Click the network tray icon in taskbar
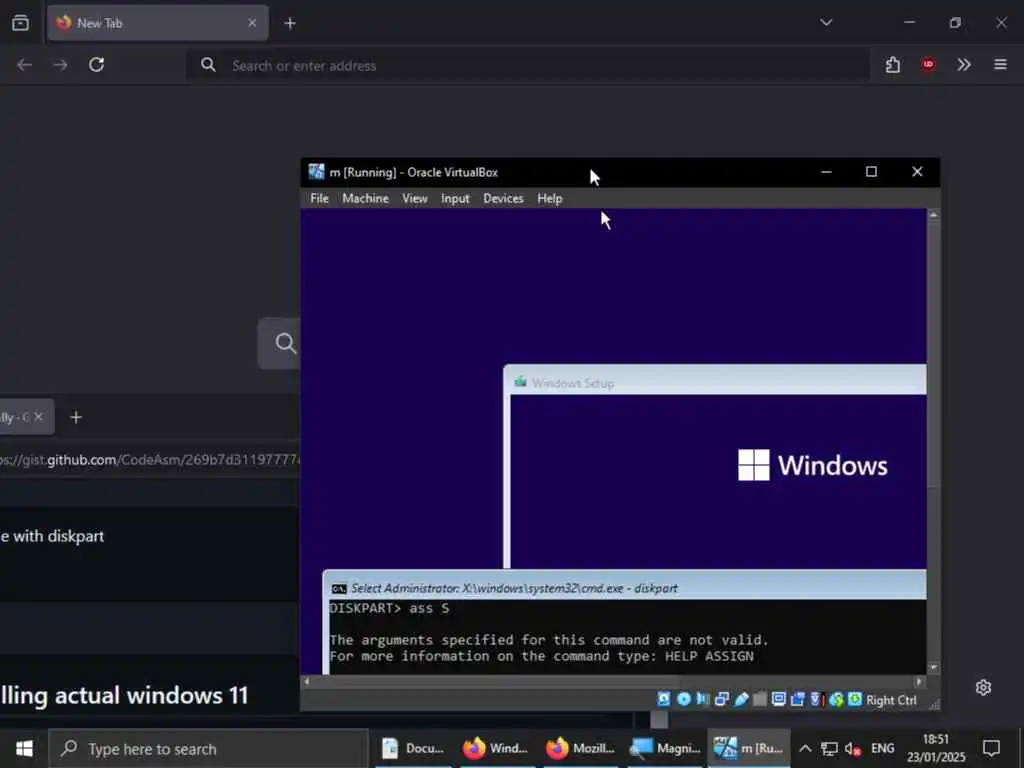Image resolution: width=1024 pixels, height=768 pixels. (x=829, y=748)
